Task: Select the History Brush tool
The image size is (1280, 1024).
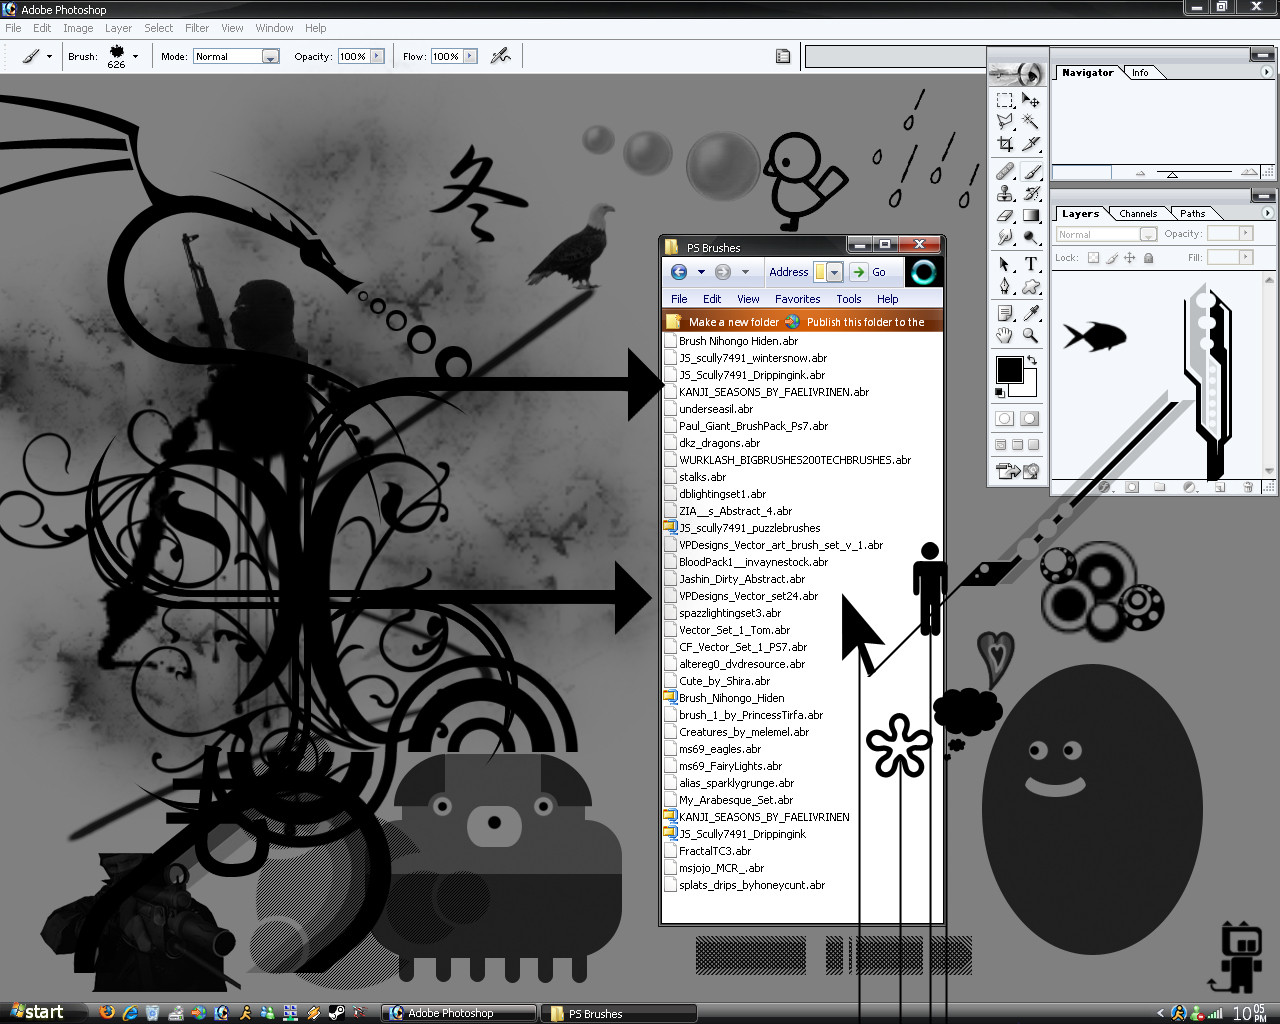Action: 1031,193
